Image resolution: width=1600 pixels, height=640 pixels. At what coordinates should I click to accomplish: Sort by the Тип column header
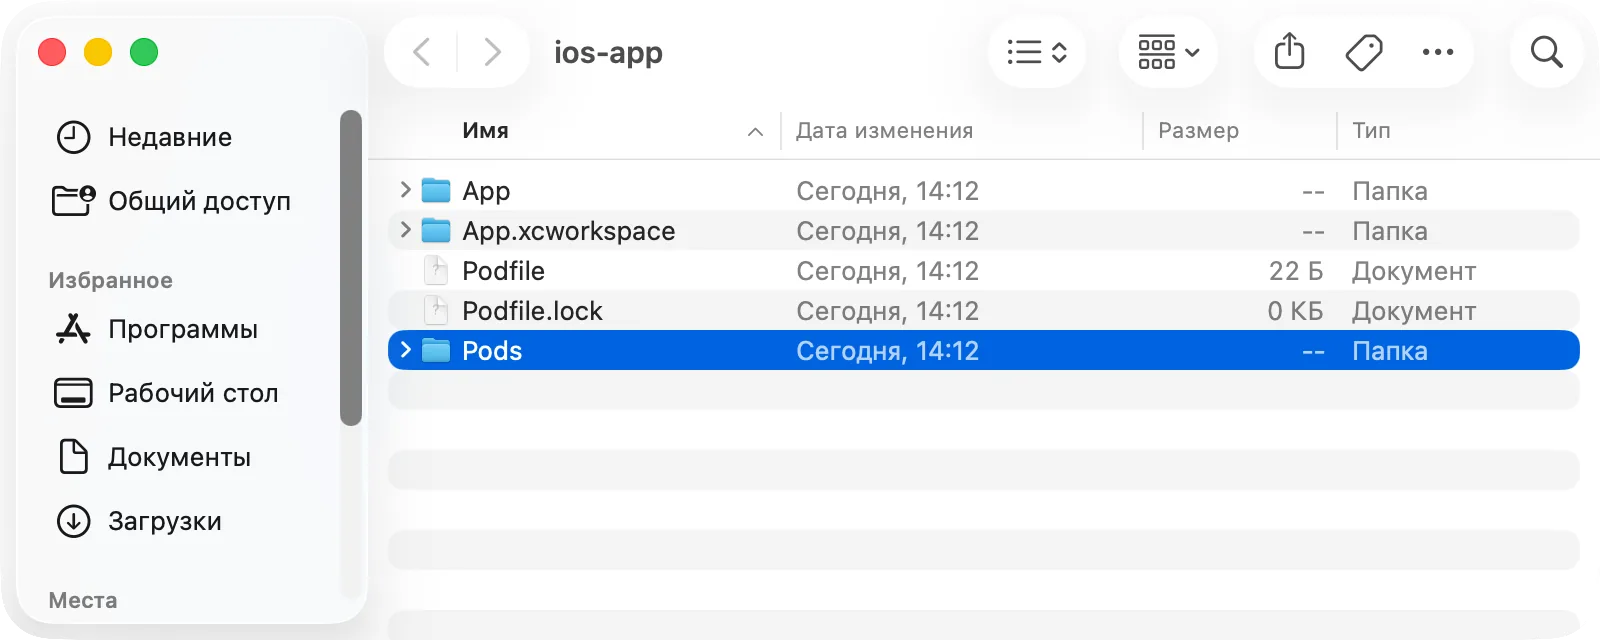1371,131
